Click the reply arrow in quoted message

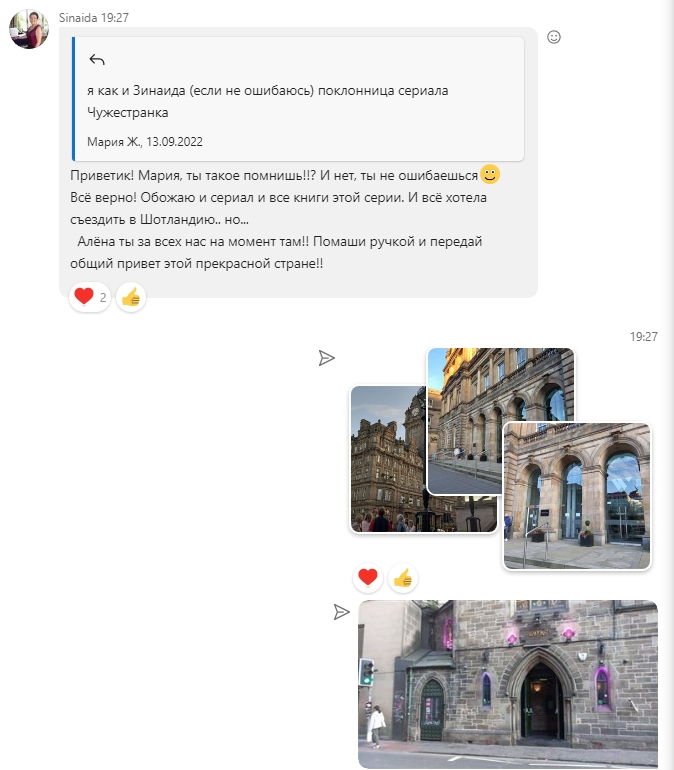[97, 60]
